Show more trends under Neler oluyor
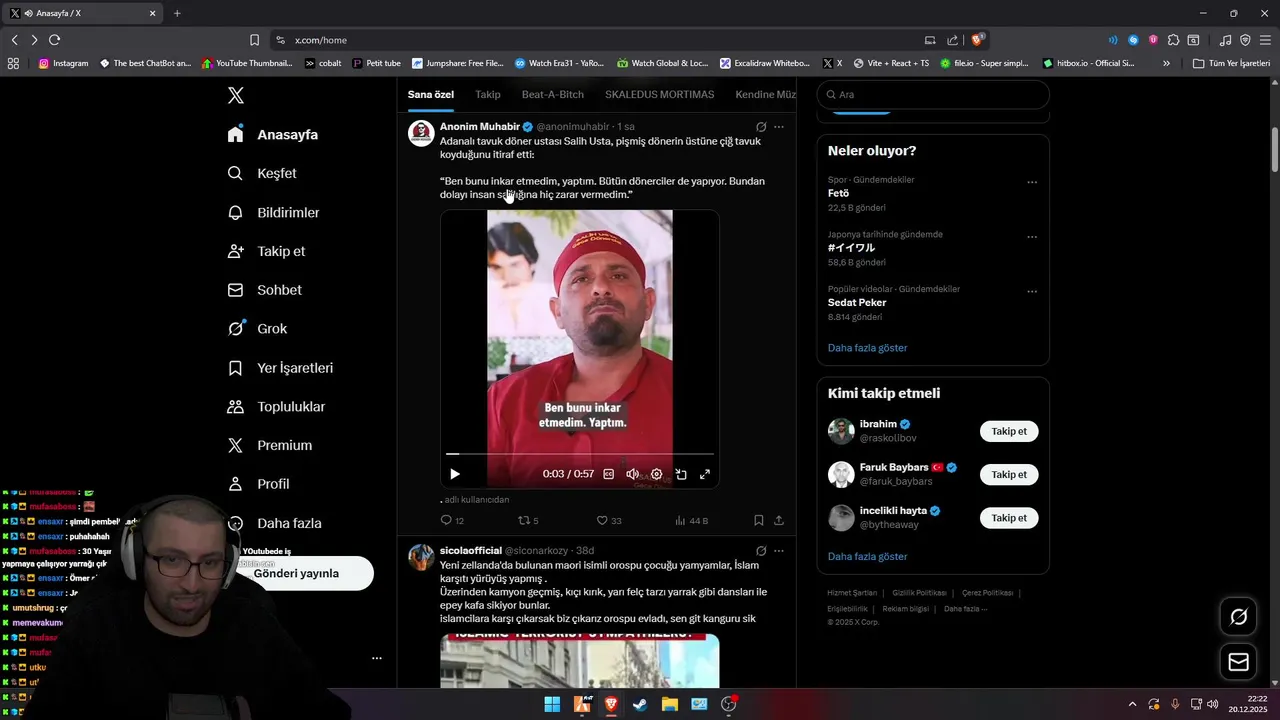 867,348
